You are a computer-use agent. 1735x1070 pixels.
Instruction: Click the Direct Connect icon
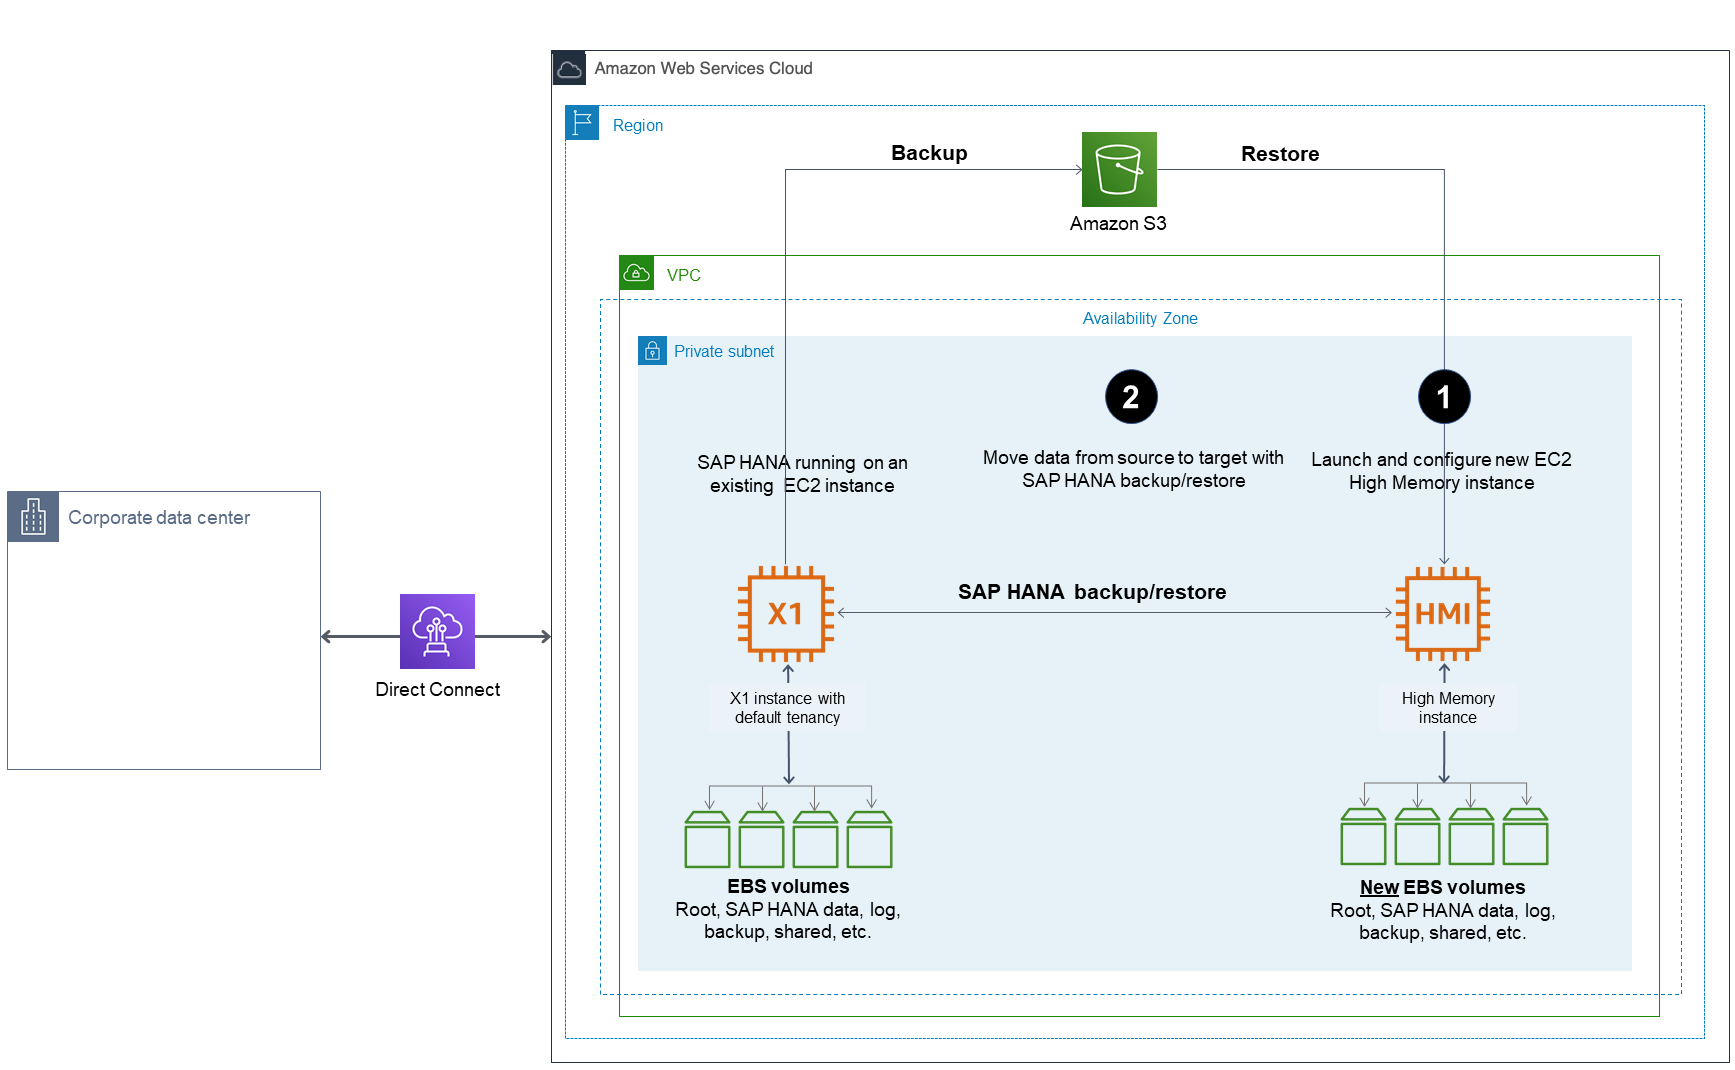(x=437, y=631)
